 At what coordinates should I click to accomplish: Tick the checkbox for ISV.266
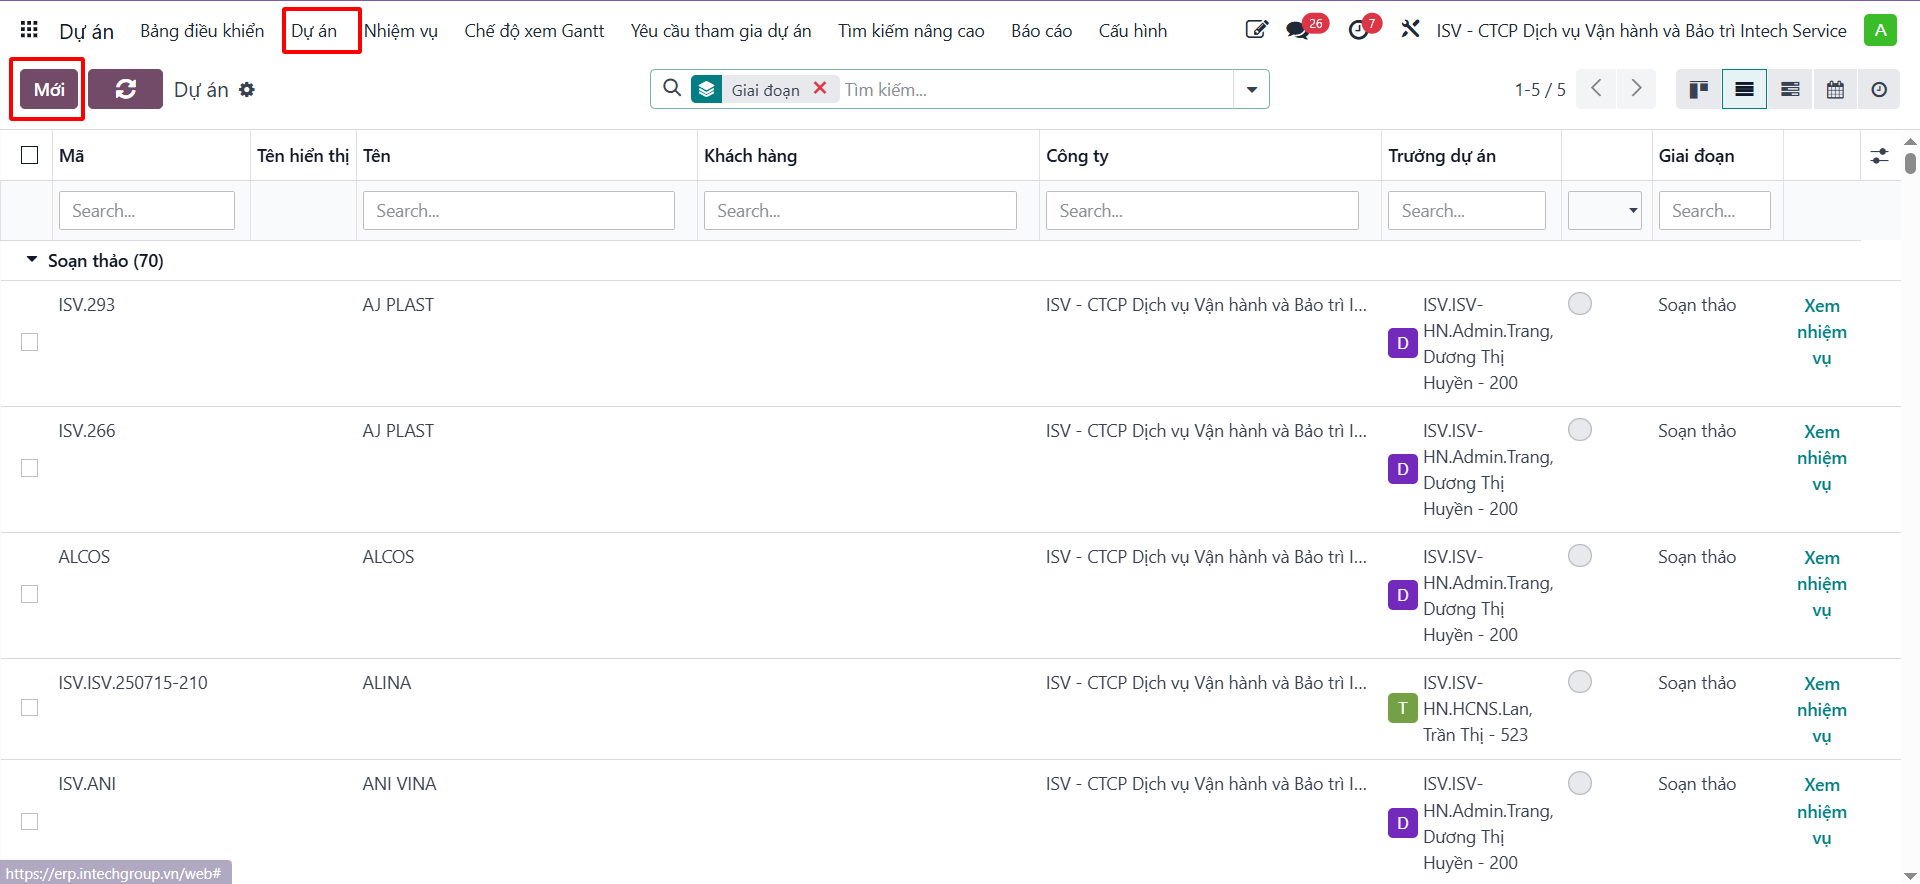point(30,468)
